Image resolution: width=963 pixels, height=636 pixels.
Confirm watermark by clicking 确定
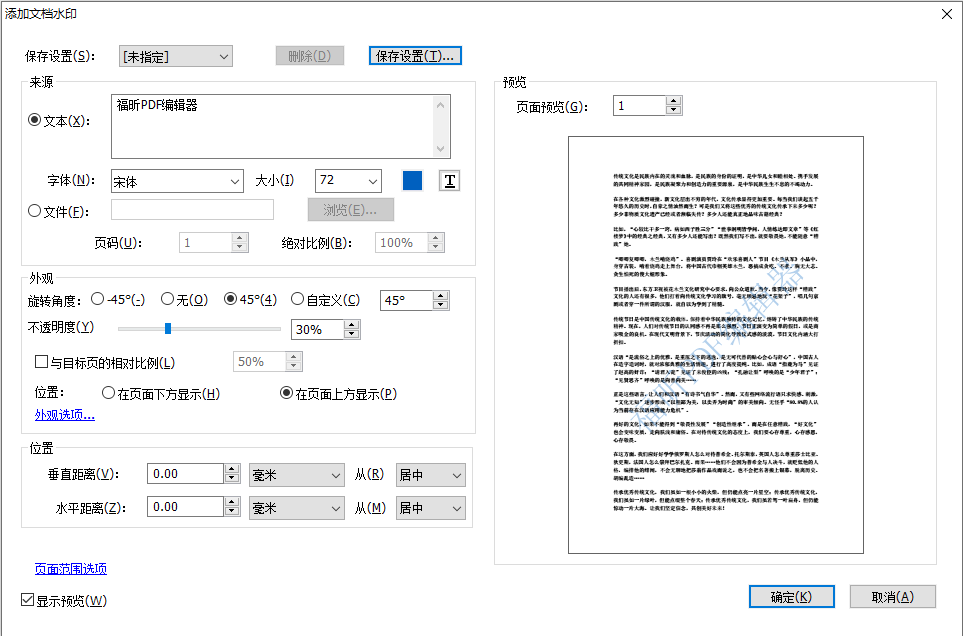(x=790, y=596)
